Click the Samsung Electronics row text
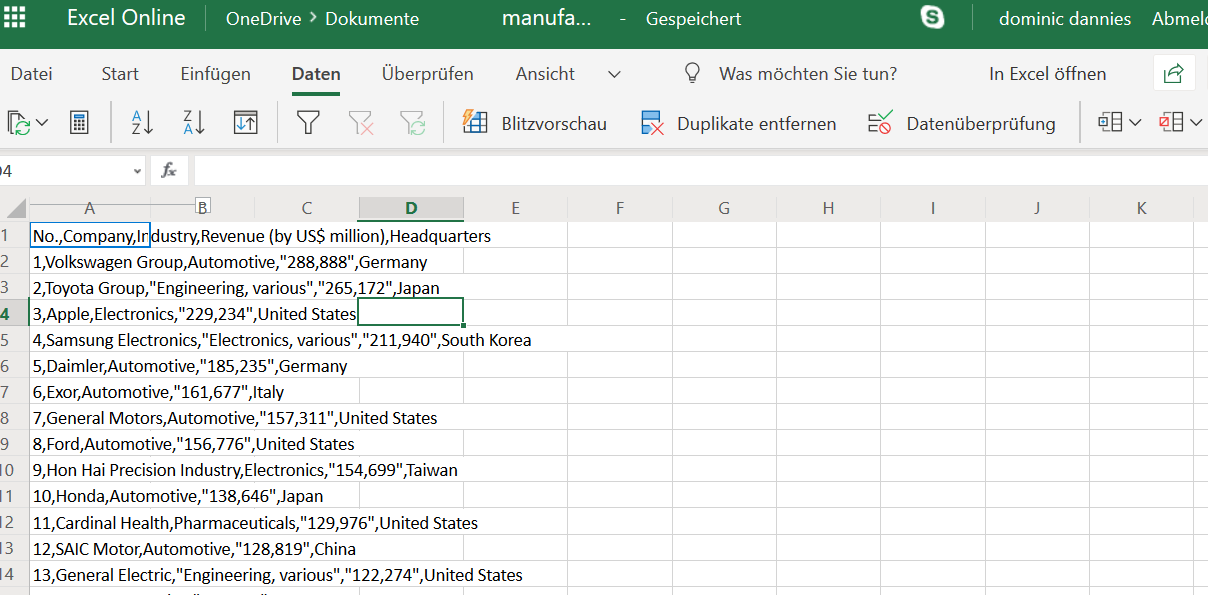The height and width of the screenshot is (595, 1208). [x=282, y=340]
